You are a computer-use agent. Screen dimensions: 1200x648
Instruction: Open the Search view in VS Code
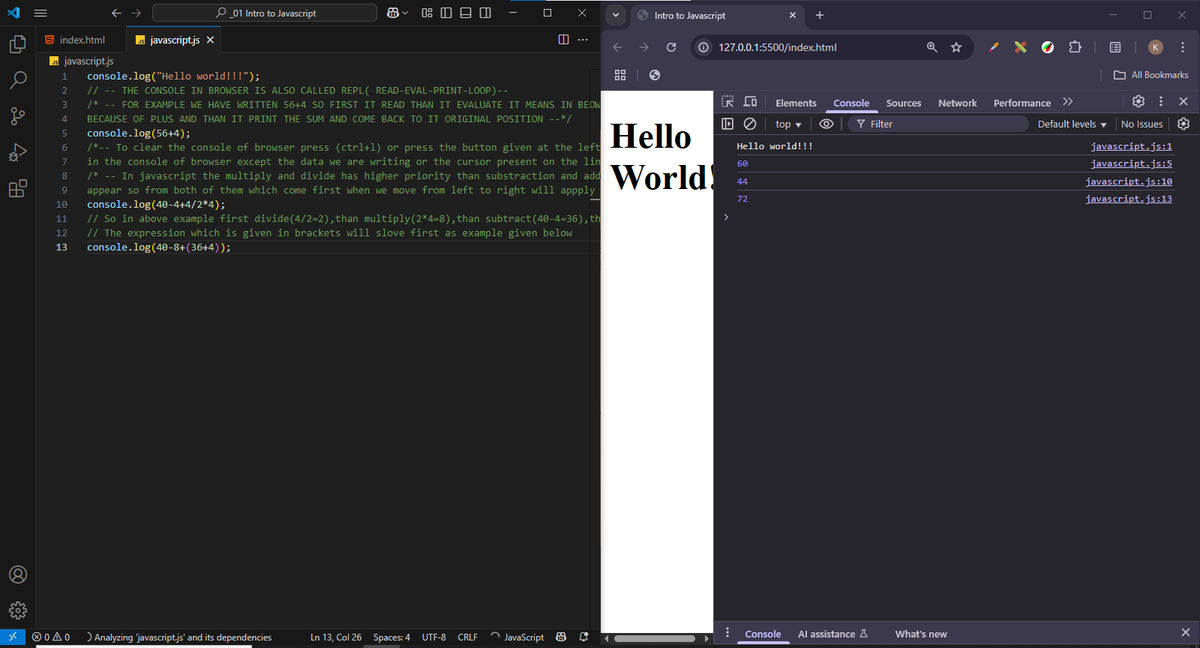[x=17, y=79]
